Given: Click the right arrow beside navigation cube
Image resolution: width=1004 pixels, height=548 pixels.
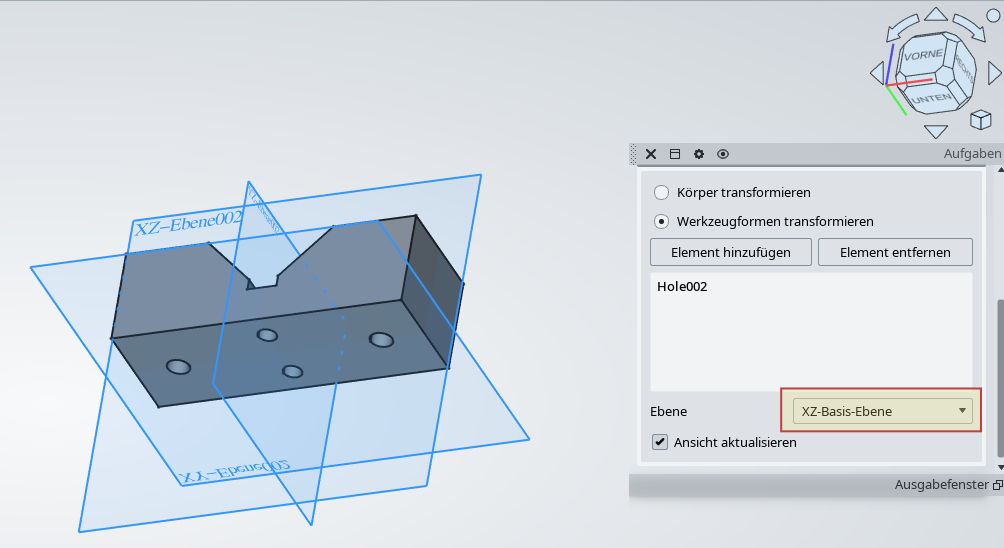Looking at the screenshot, I should click(x=994, y=72).
